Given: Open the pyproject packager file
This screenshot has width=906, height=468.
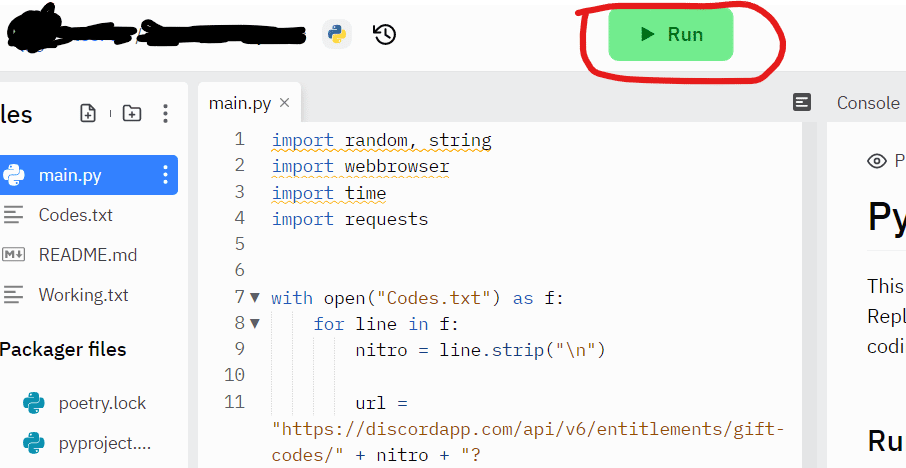Looking at the screenshot, I should point(104,443).
